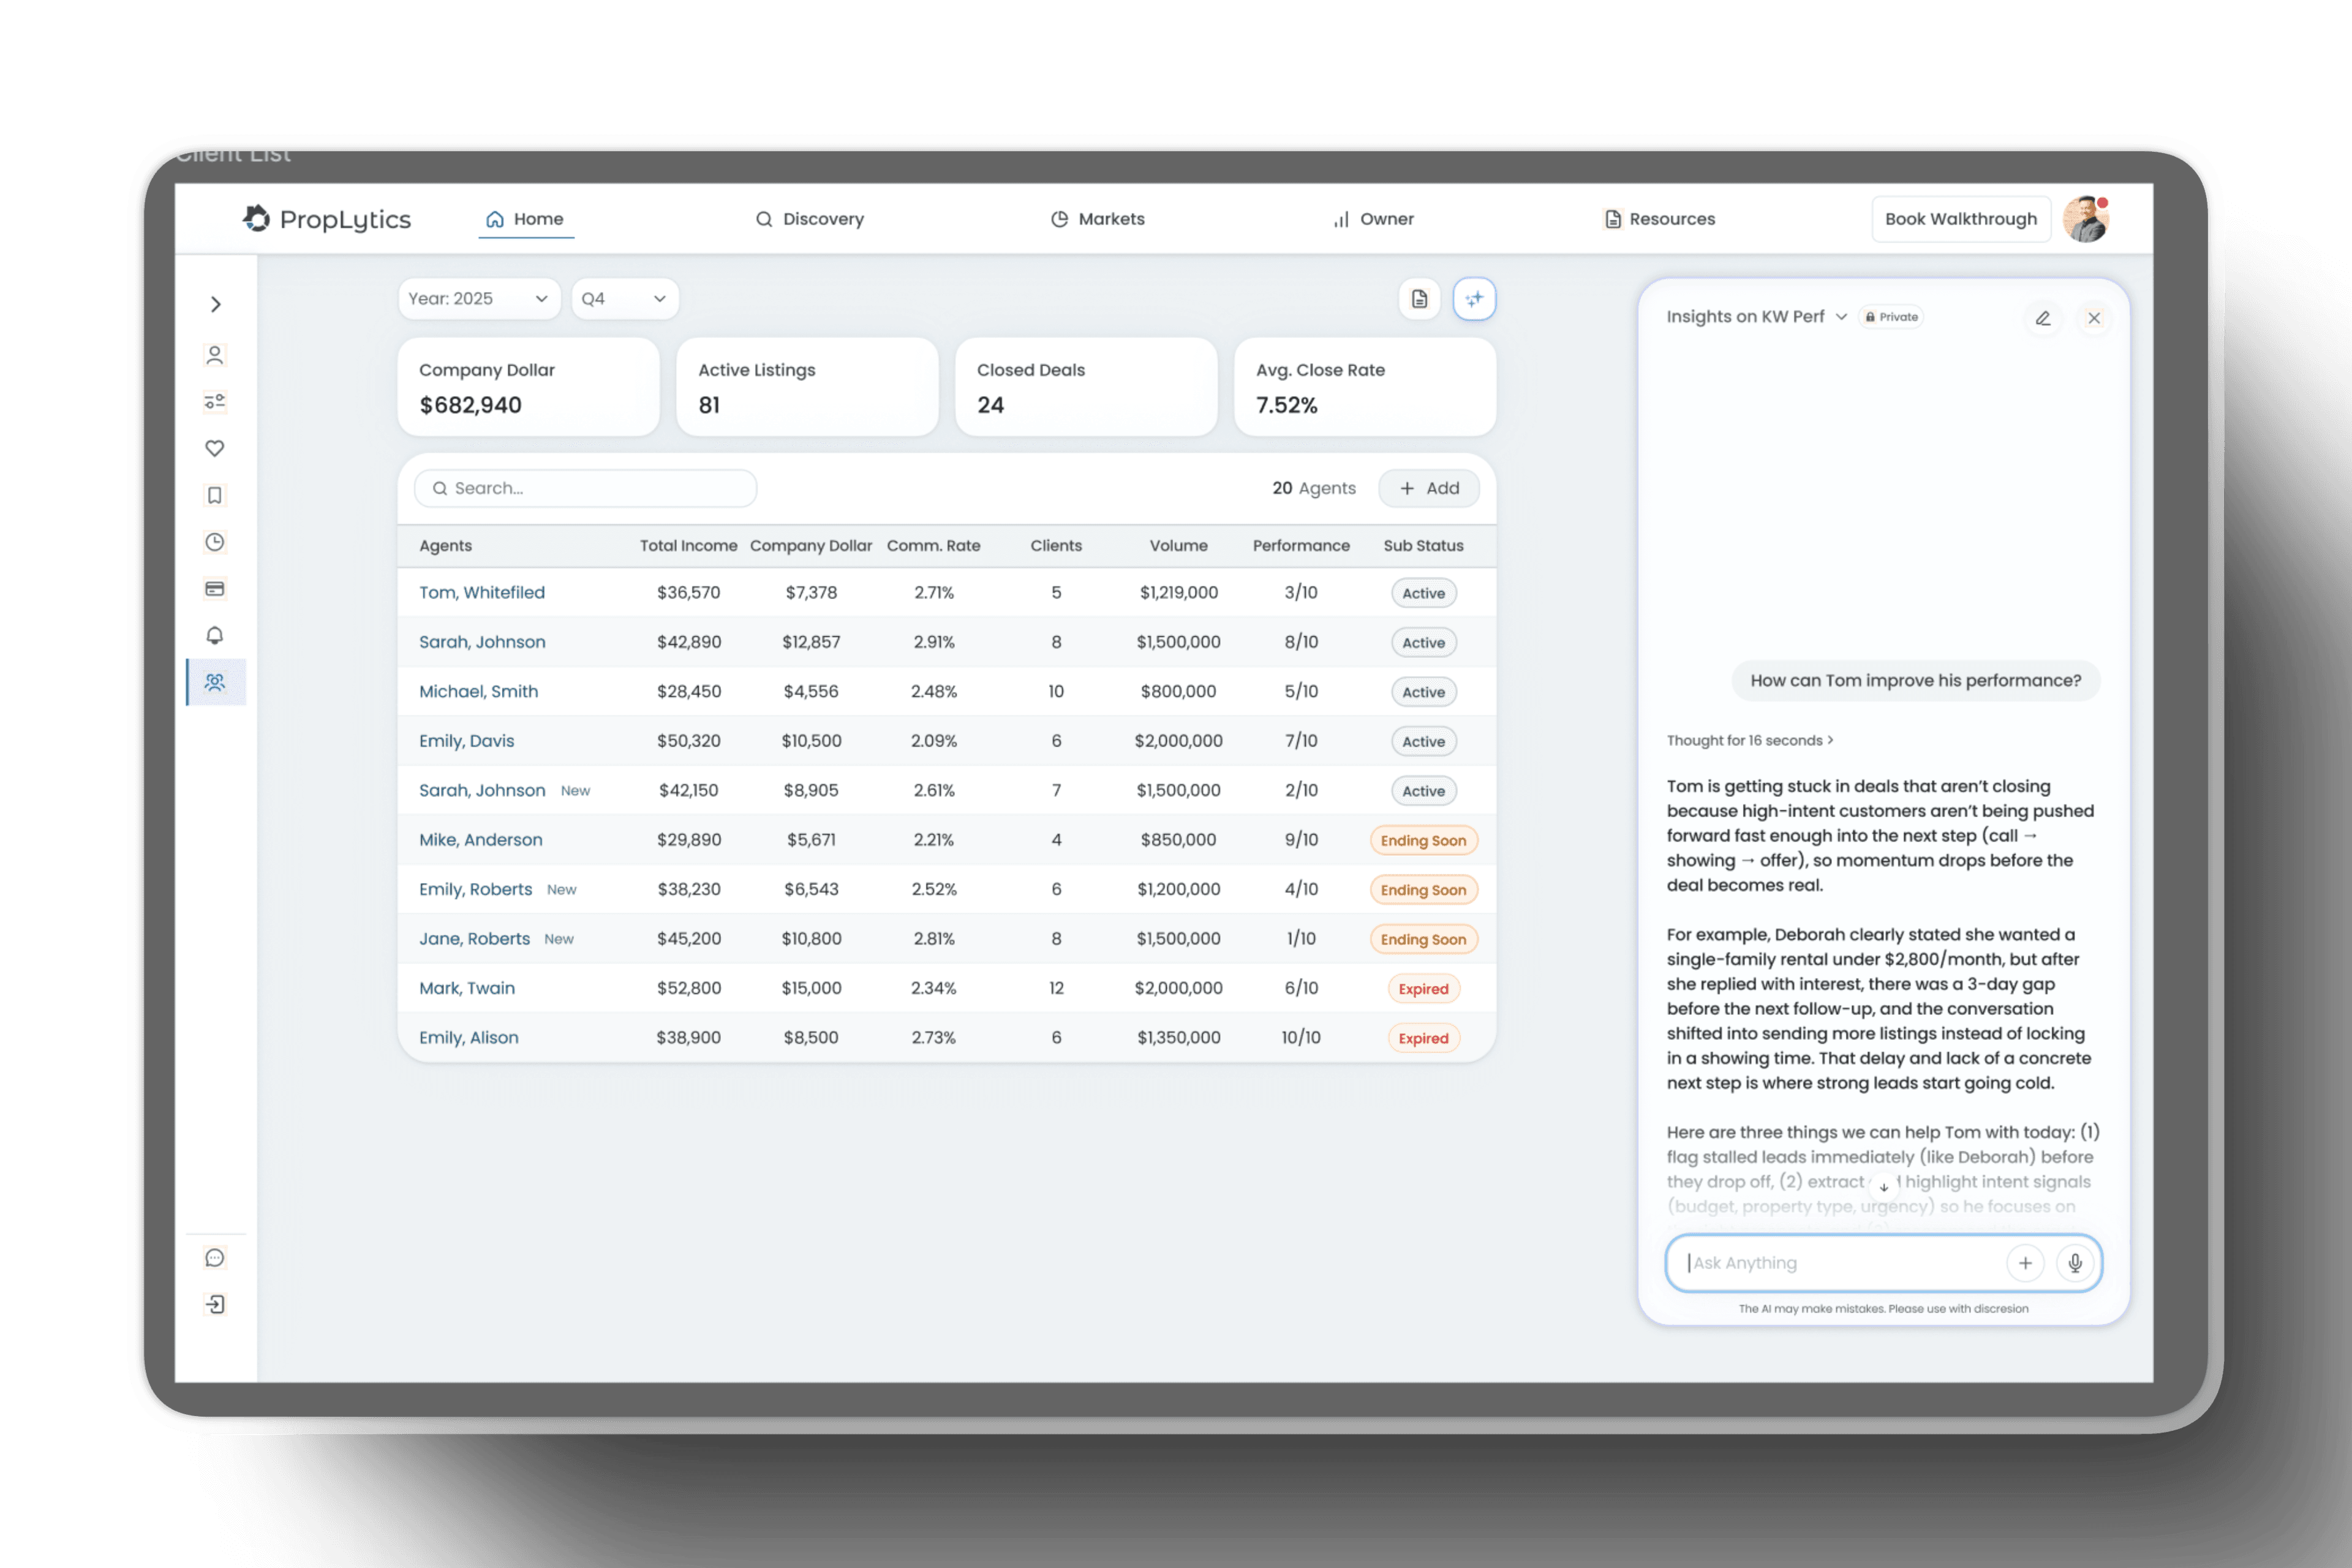The width and height of the screenshot is (2352, 1568).
Task: Click the Add agent button
Action: [1429, 488]
